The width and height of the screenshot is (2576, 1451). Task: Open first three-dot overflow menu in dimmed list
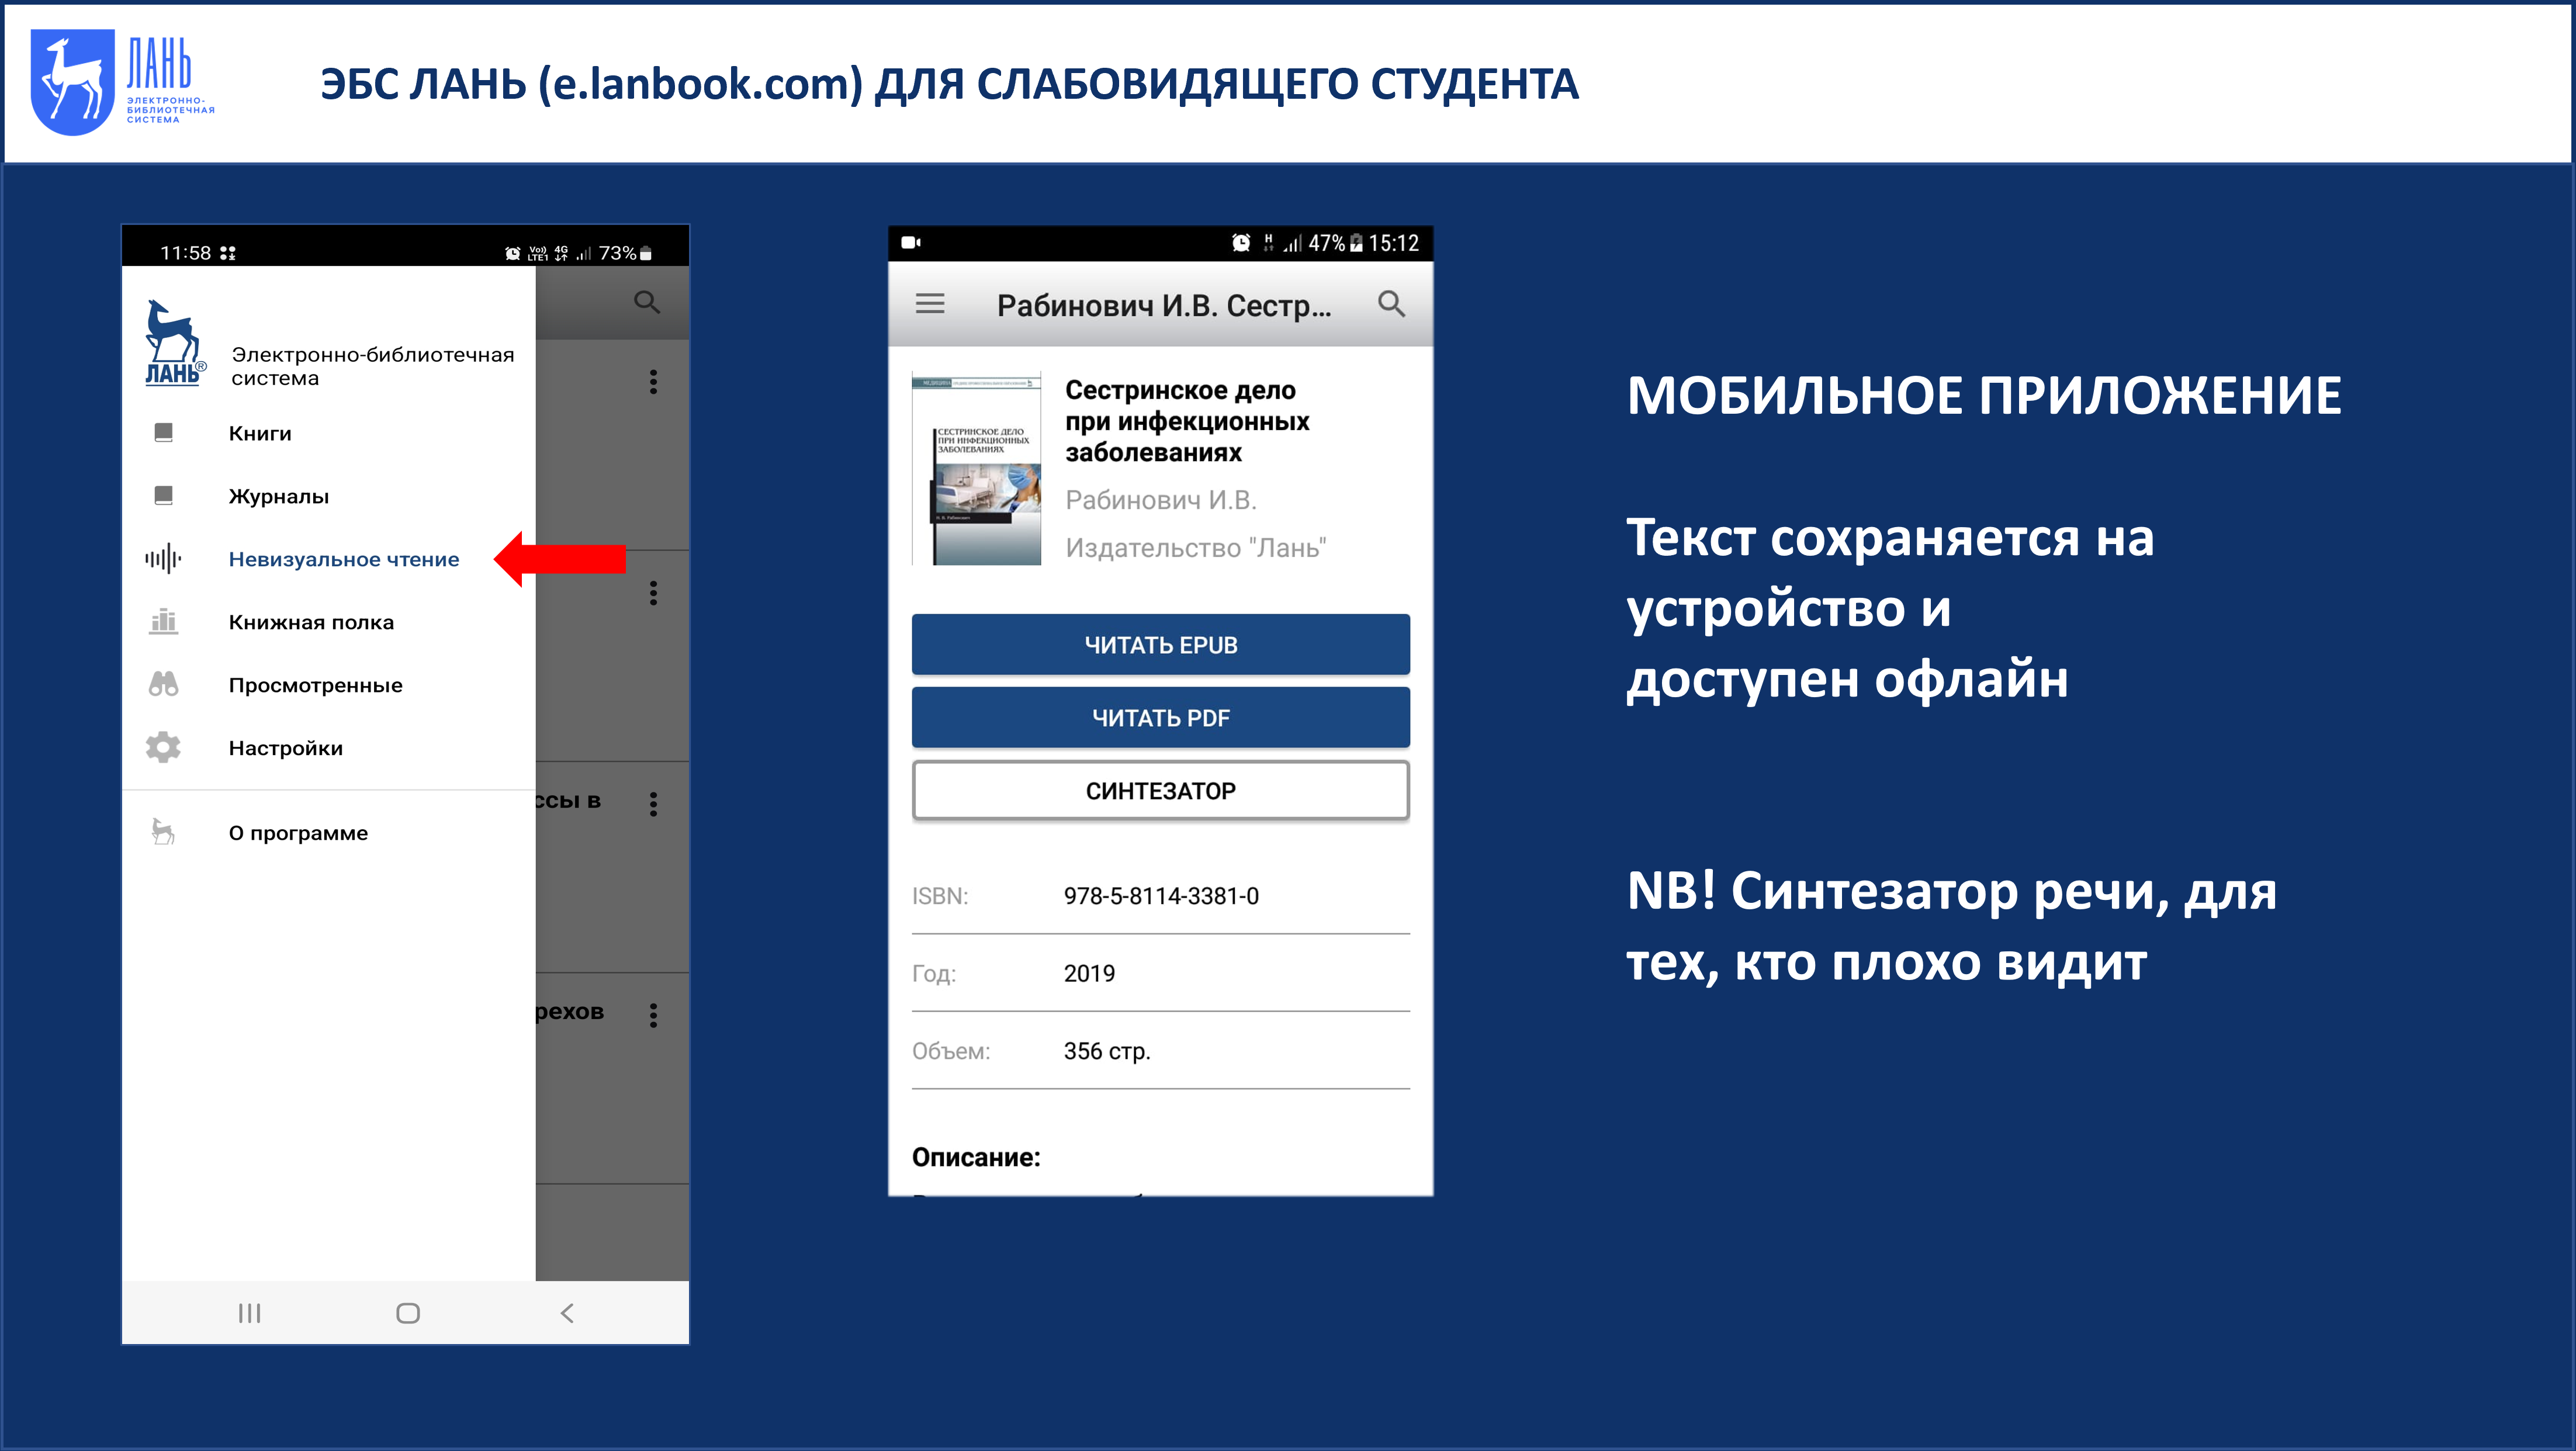[653, 381]
